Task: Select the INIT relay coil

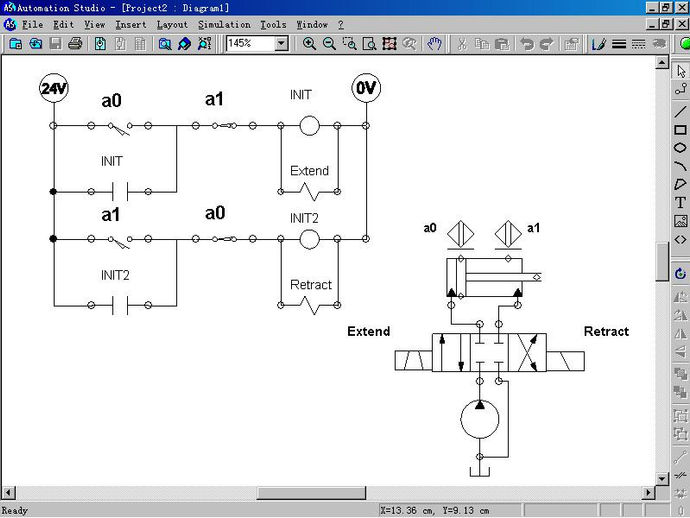Action: (309, 126)
